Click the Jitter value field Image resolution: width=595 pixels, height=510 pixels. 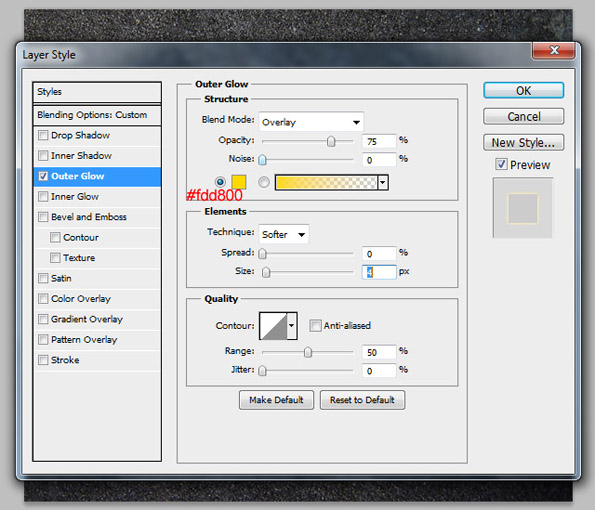379,370
